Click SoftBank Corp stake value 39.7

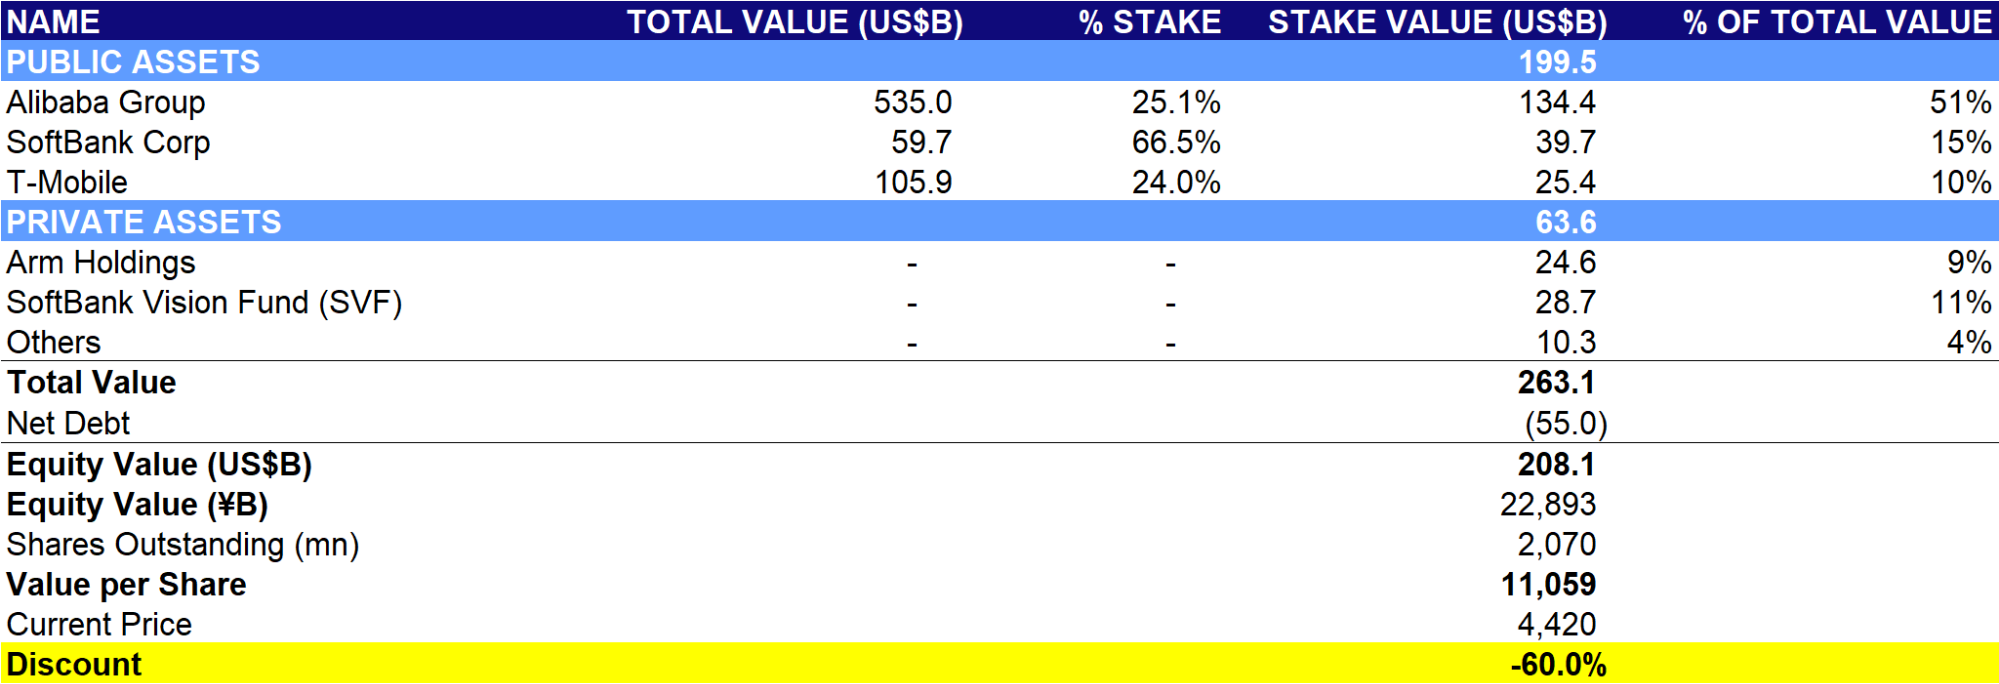tap(1566, 142)
